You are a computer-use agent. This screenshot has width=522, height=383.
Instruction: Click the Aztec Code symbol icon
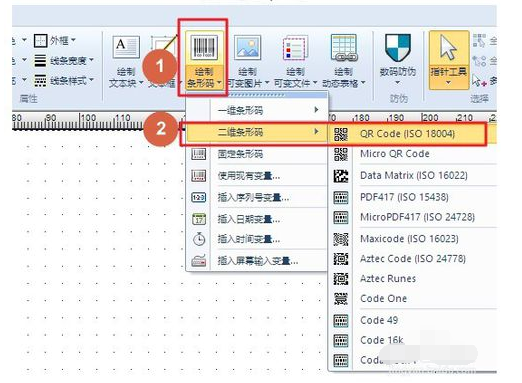tap(341, 259)
